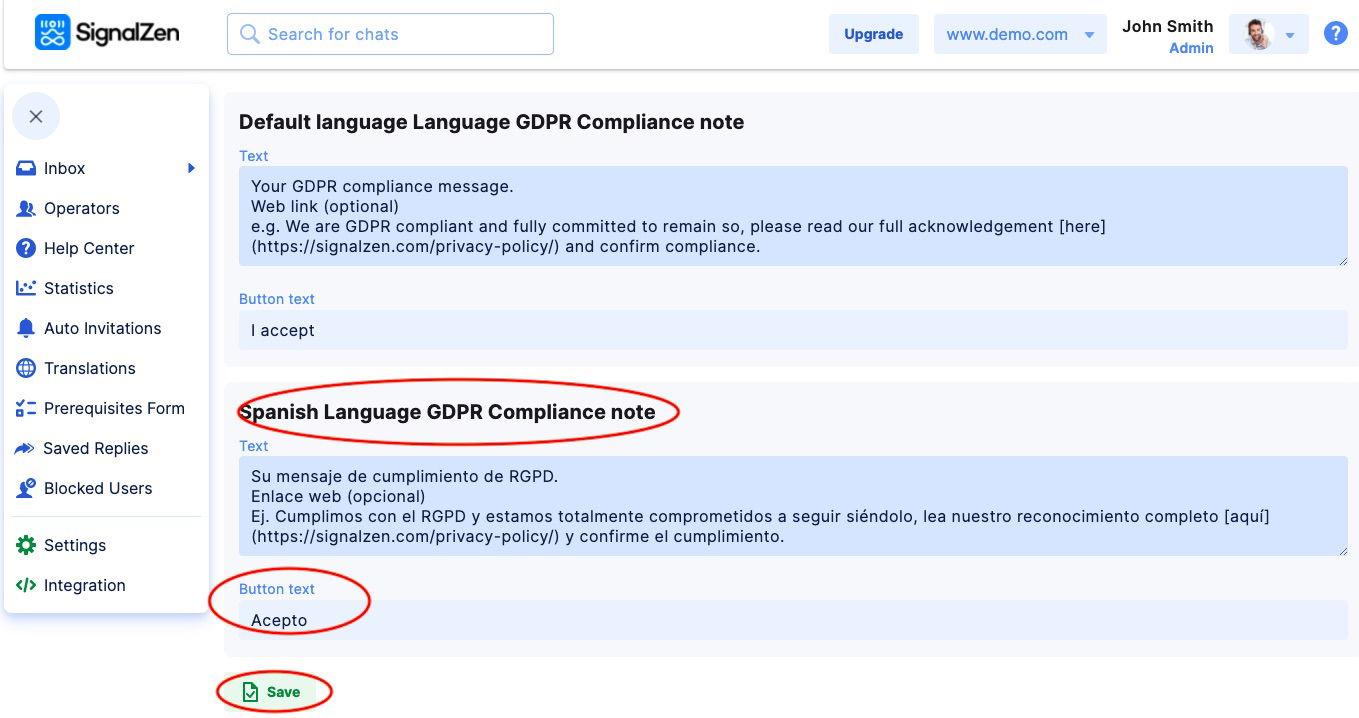Open the www.demo.com site dropdown

pos(1020,34)
